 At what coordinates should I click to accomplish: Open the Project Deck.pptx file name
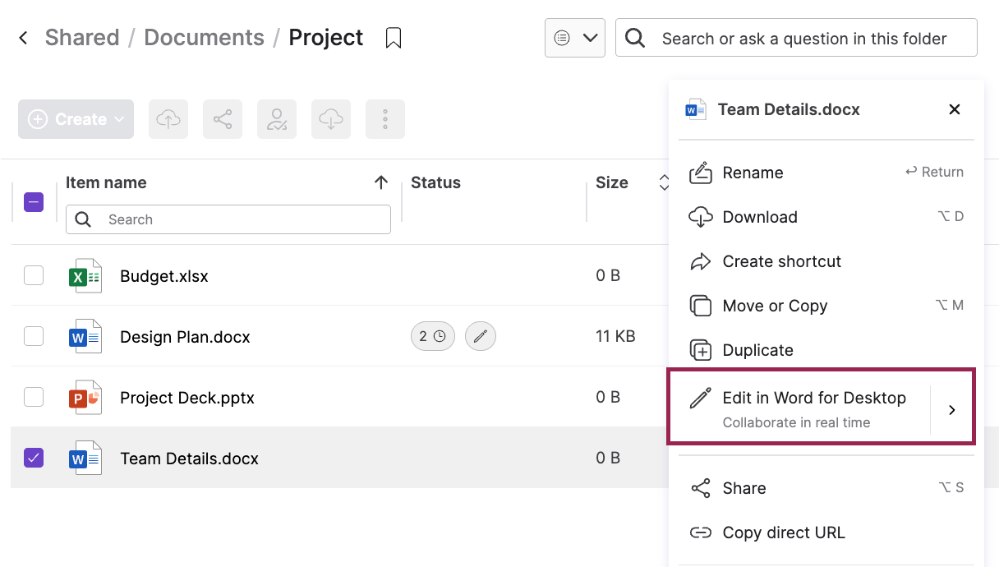click(187, 398)
